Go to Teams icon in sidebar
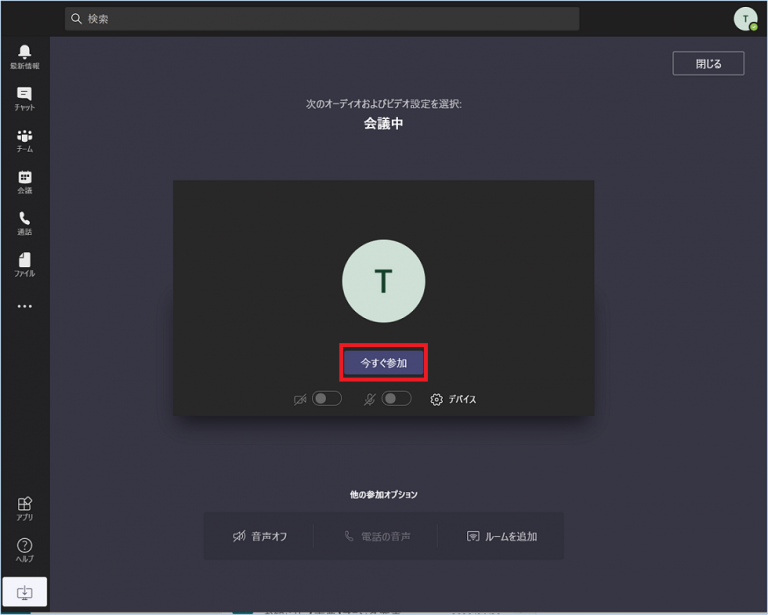The width and height of the screenshot is (768, 615). click(x=24, y=140)
